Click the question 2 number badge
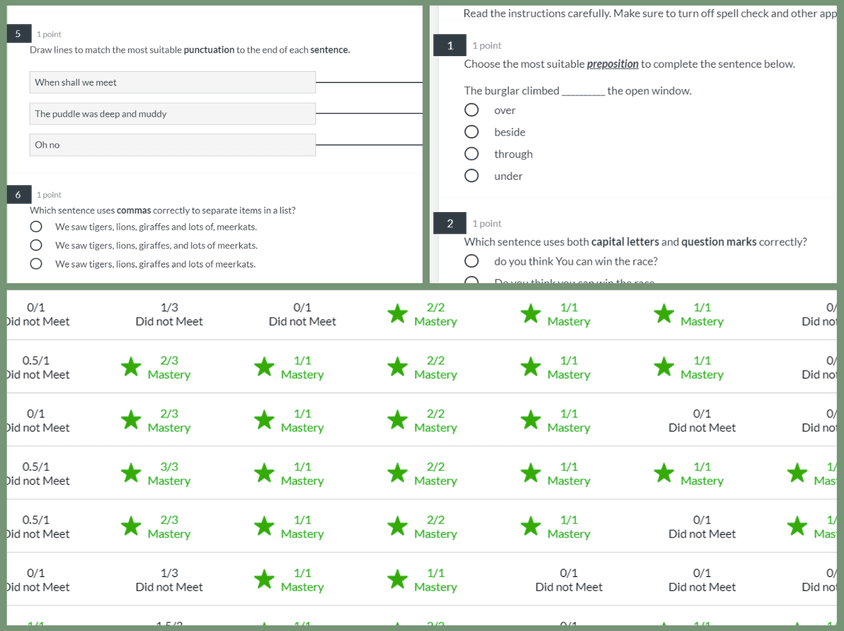The width and height of the screenshot is (844, 631). point(450,223)
